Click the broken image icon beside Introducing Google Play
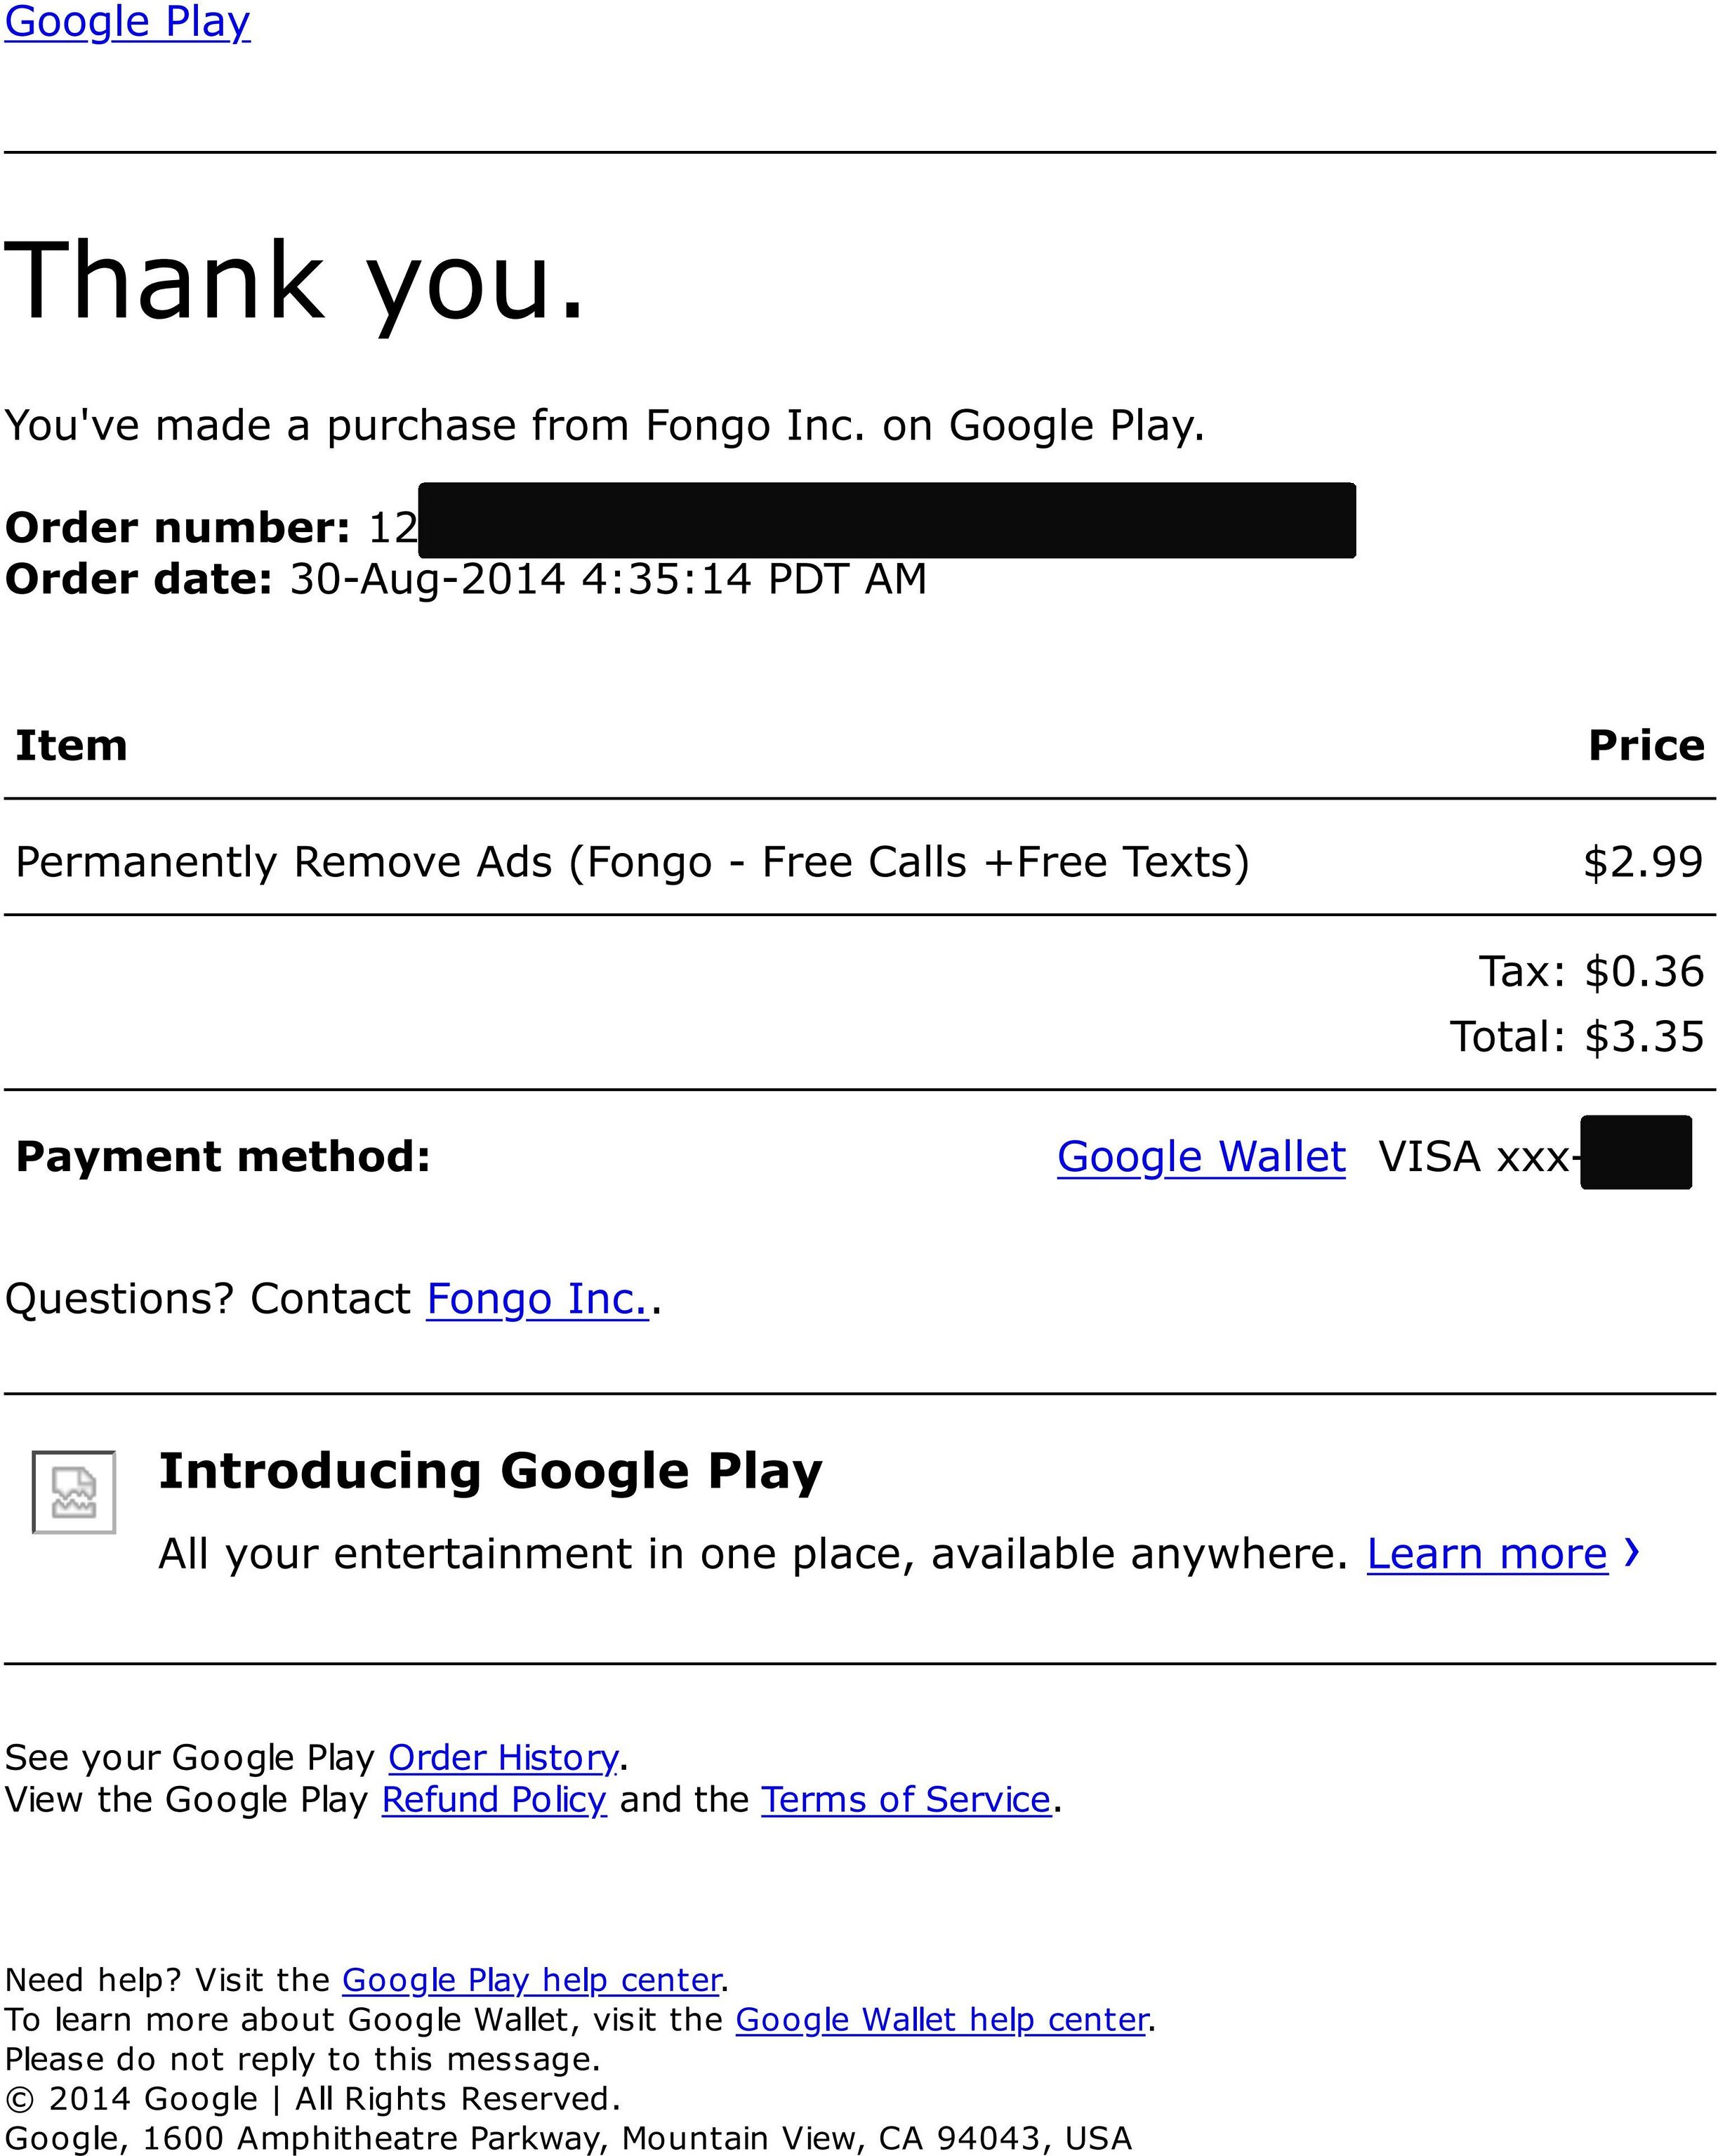This screenshot has height=2156, width=1718. click(74, 1491)
